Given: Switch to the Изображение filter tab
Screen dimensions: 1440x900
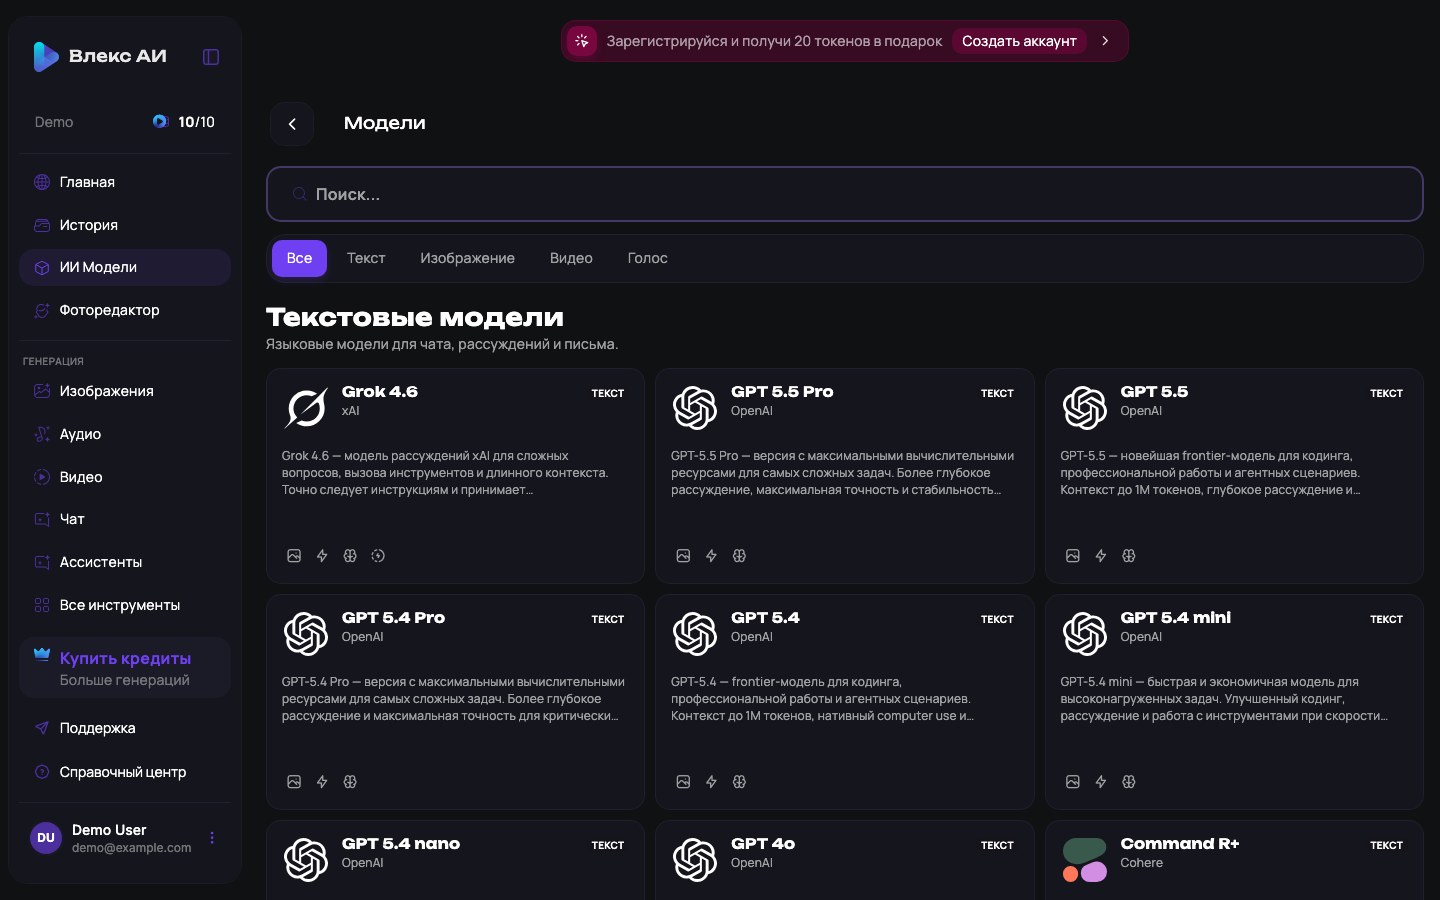Looking at the screenshot, I should click(467, 258).
